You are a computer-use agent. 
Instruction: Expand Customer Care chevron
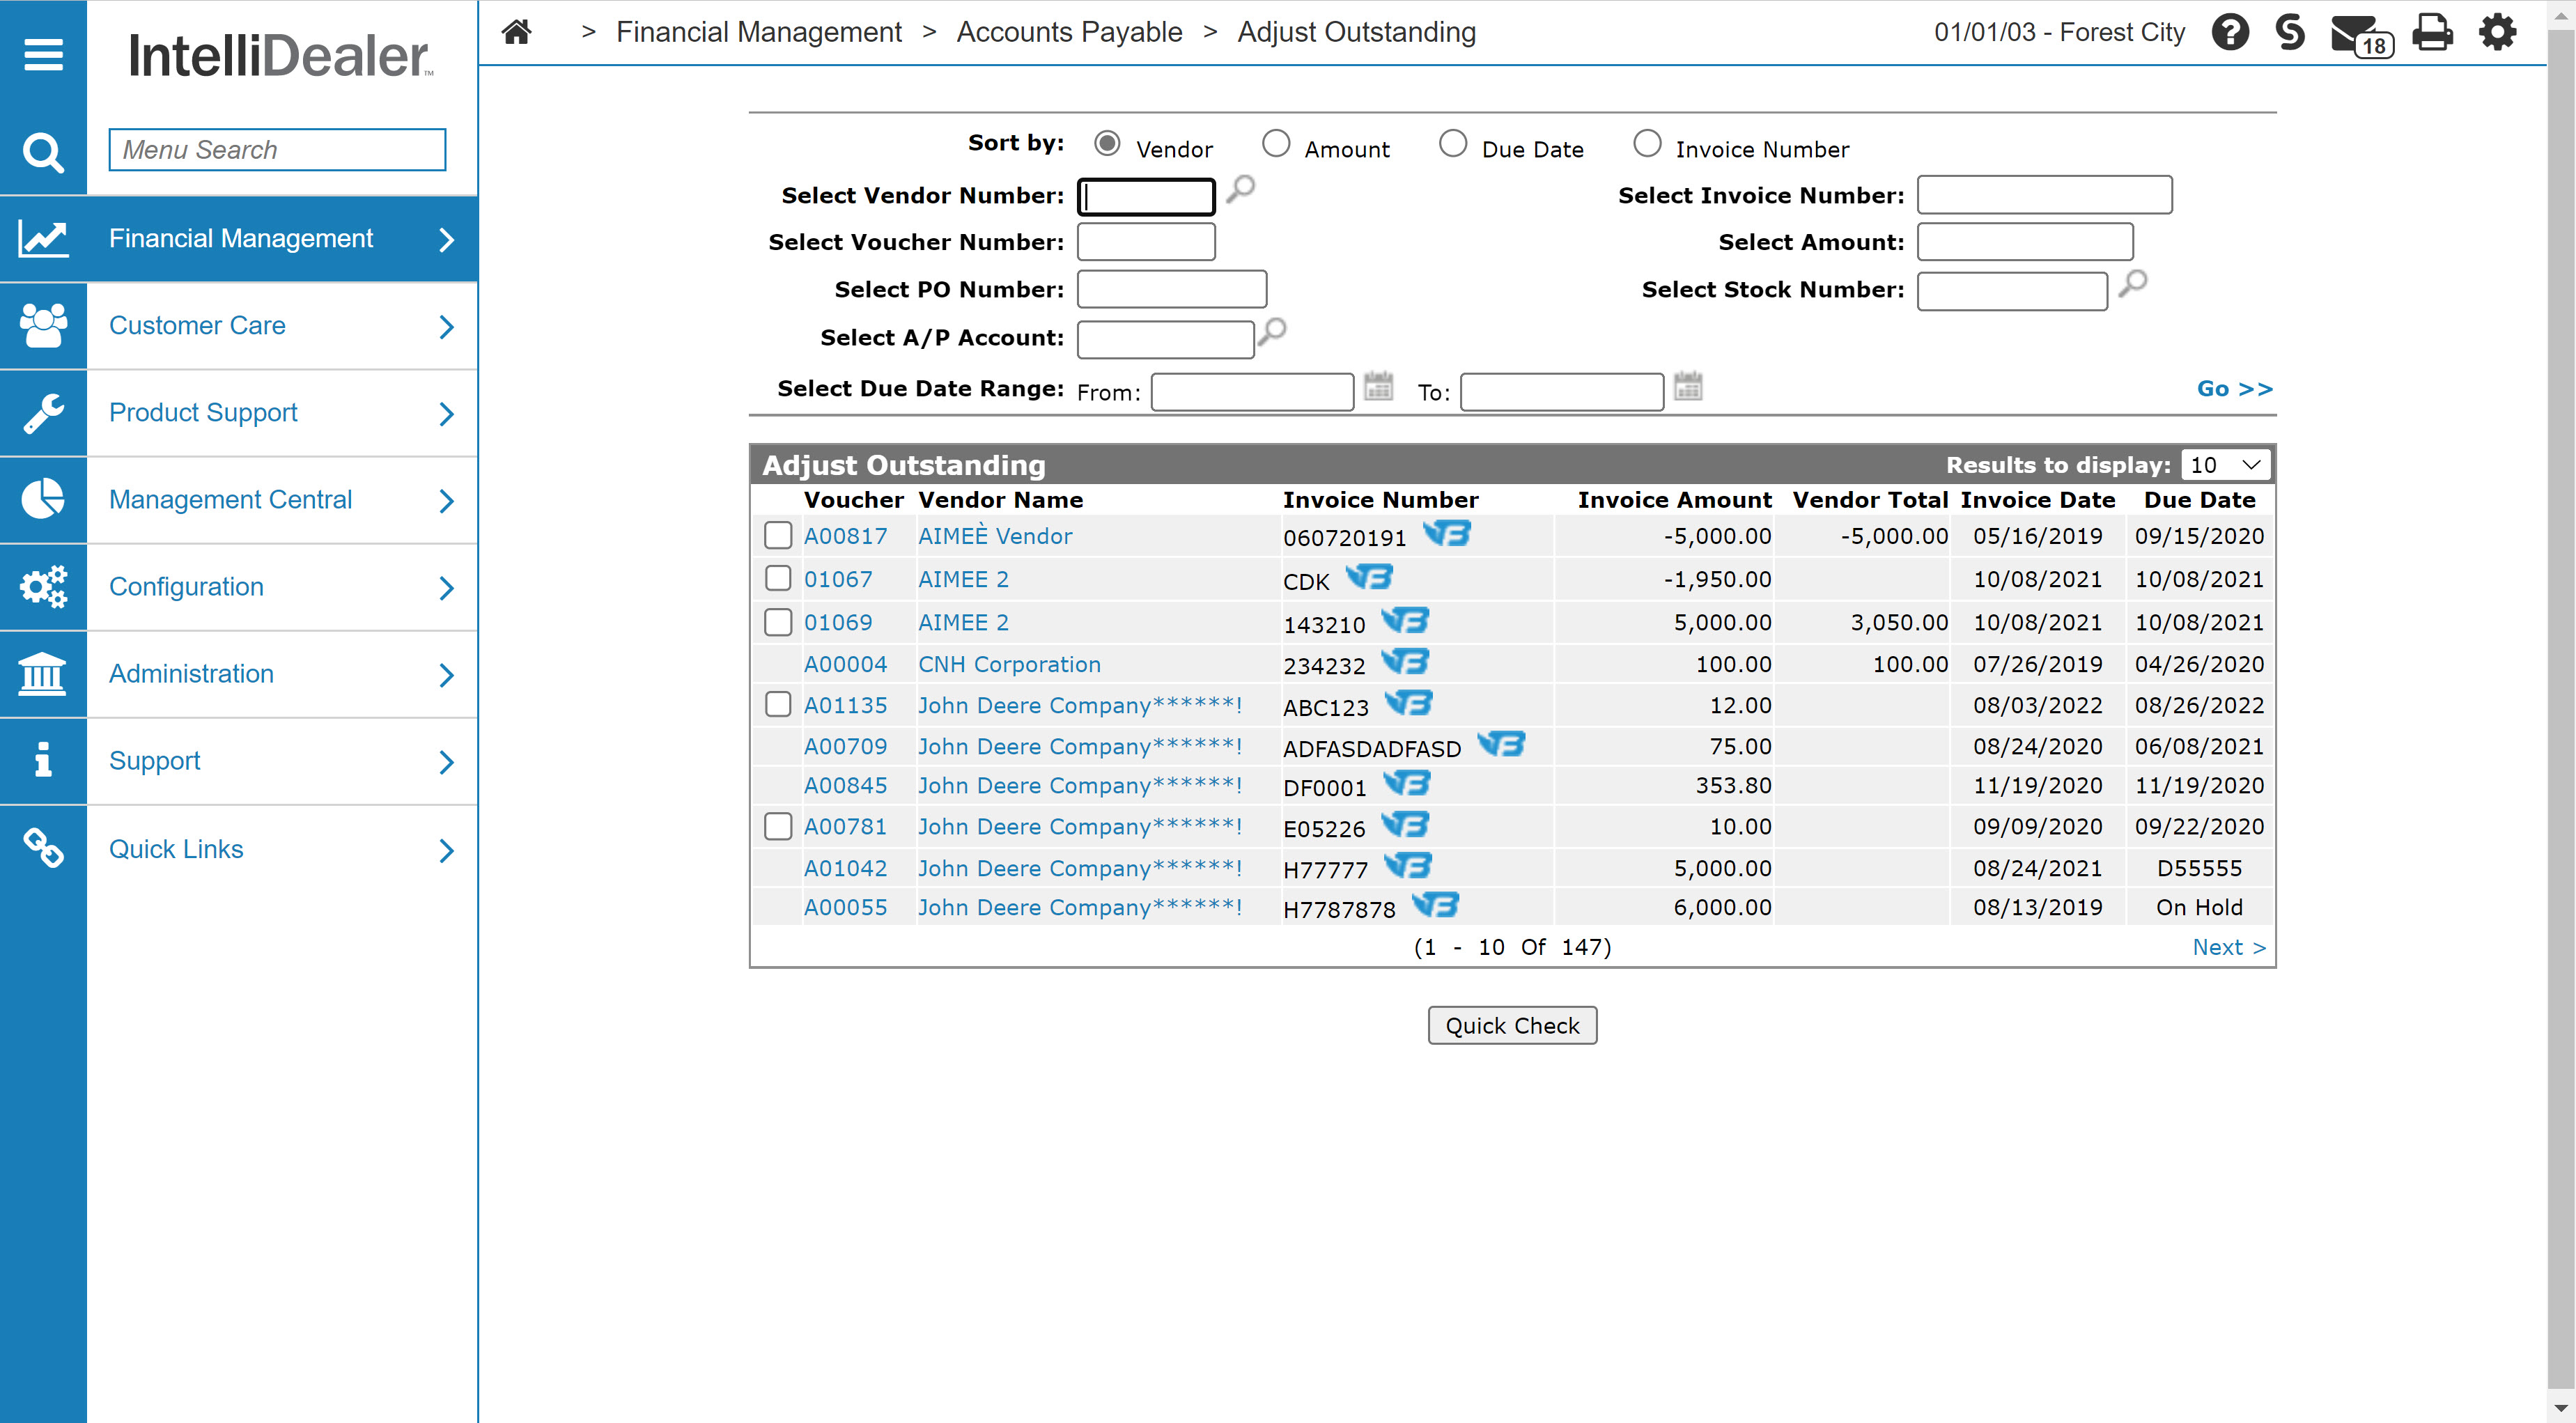[x=447, y=327]
